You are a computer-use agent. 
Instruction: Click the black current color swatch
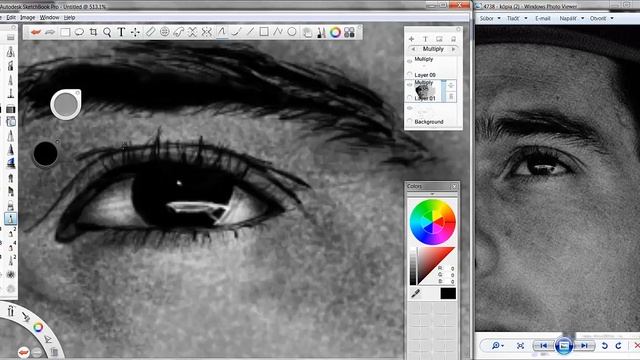point(448,293)
